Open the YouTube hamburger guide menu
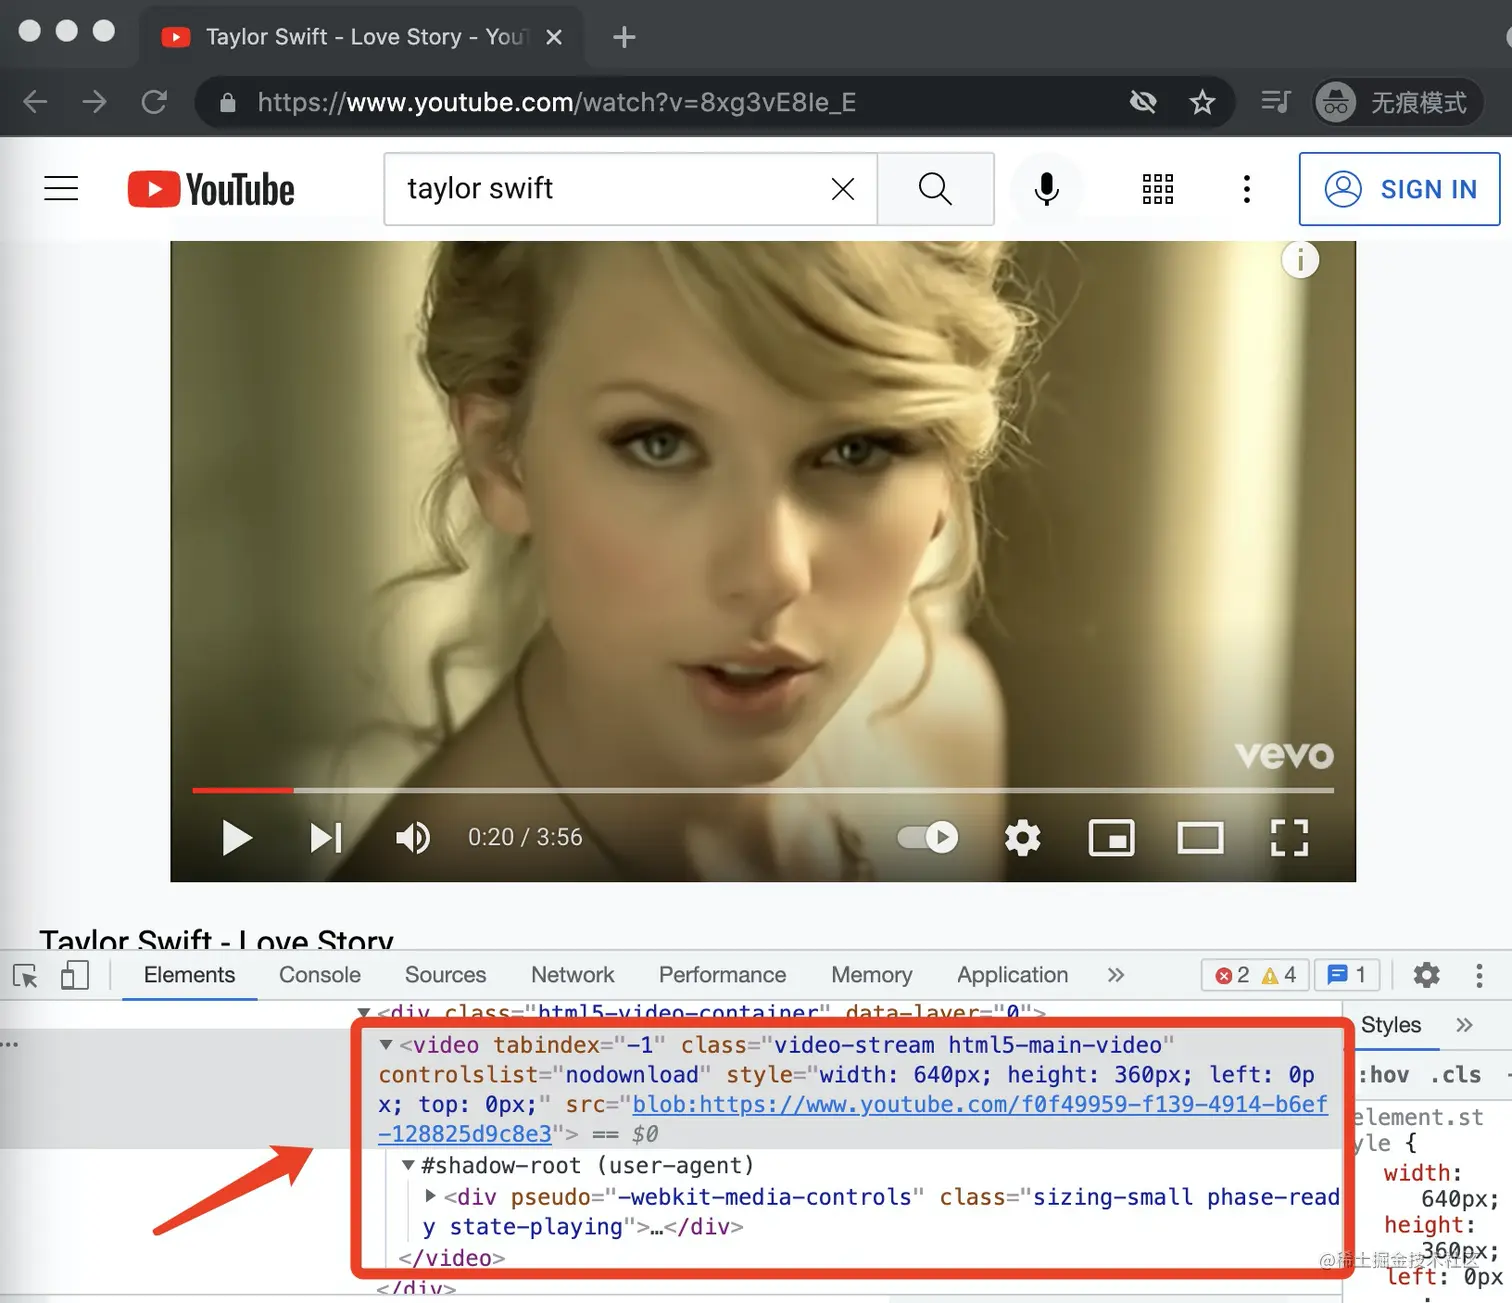The image size is (1512, 1303). [x=61, y=188]
